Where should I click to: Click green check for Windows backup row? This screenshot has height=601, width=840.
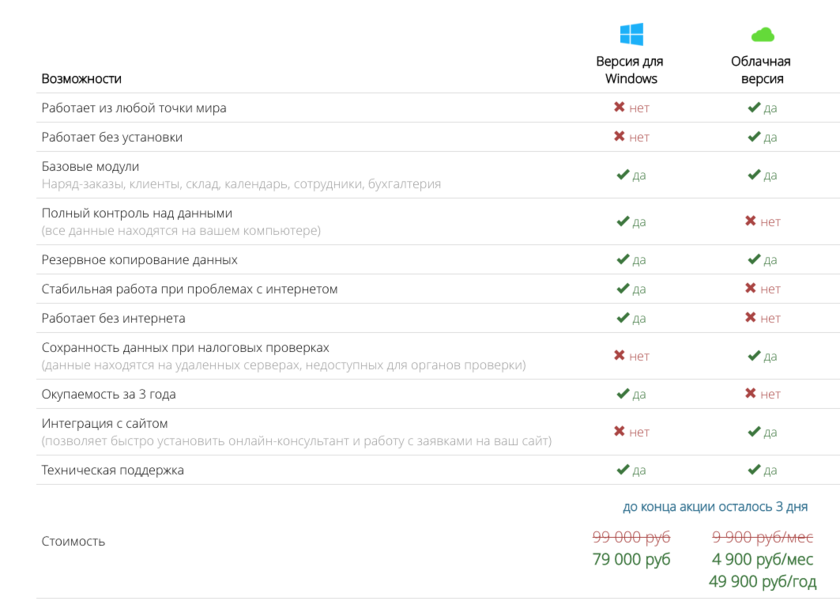point(622,260)
